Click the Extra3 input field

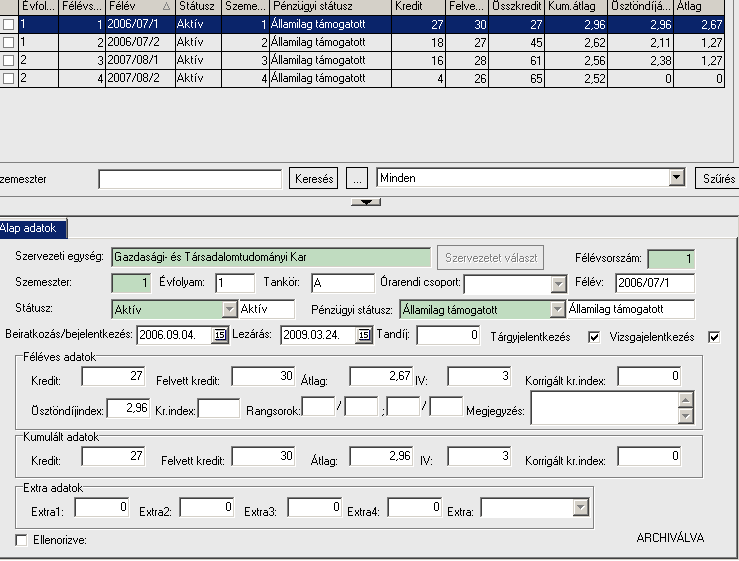pos(314,507)
